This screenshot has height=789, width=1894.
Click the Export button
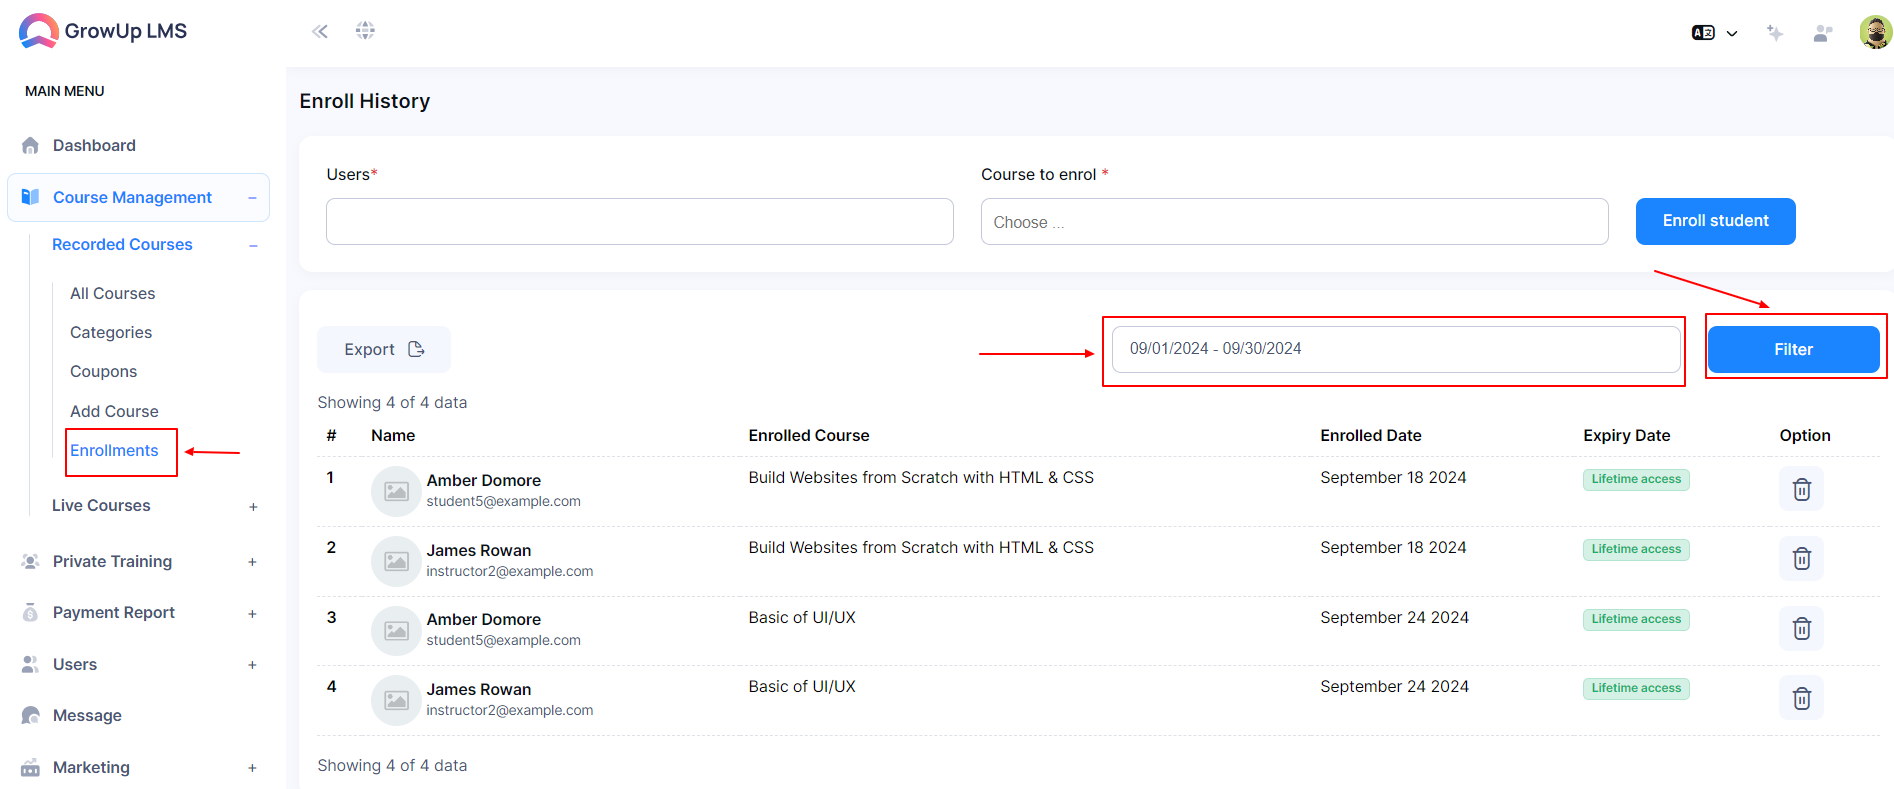384,349
